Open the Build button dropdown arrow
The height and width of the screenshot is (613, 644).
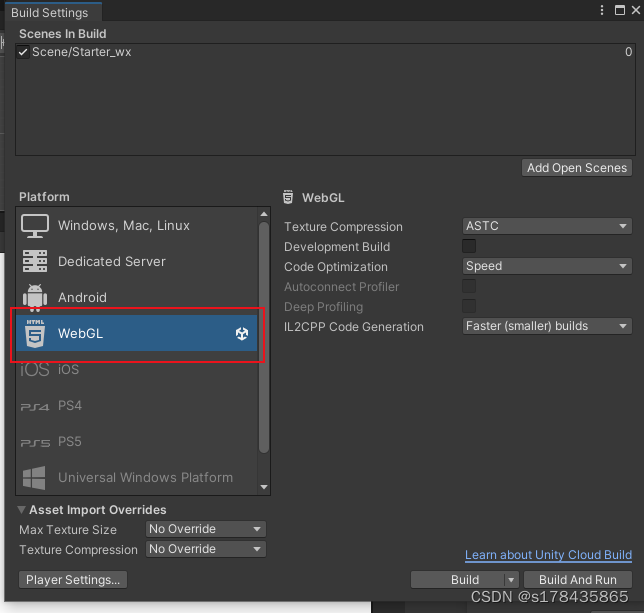pos(511,580)
